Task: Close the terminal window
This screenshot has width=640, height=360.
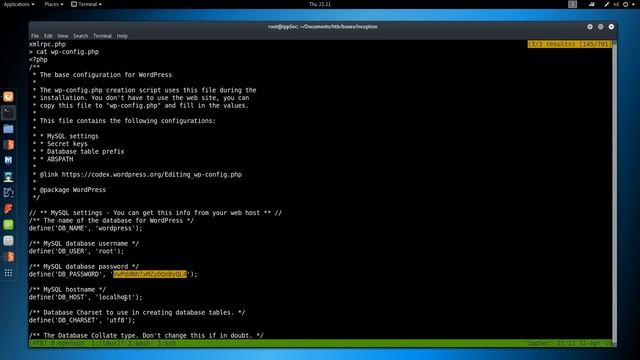Action: tap(611, 27)
